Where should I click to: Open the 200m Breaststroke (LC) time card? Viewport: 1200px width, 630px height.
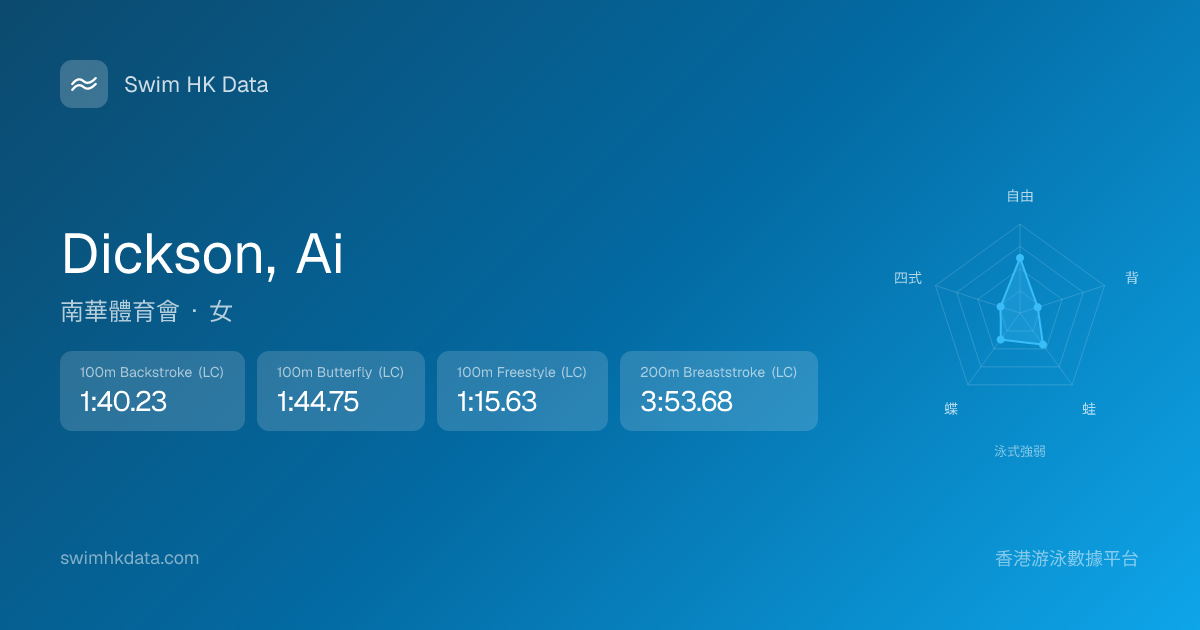click(x=718, y=391)
